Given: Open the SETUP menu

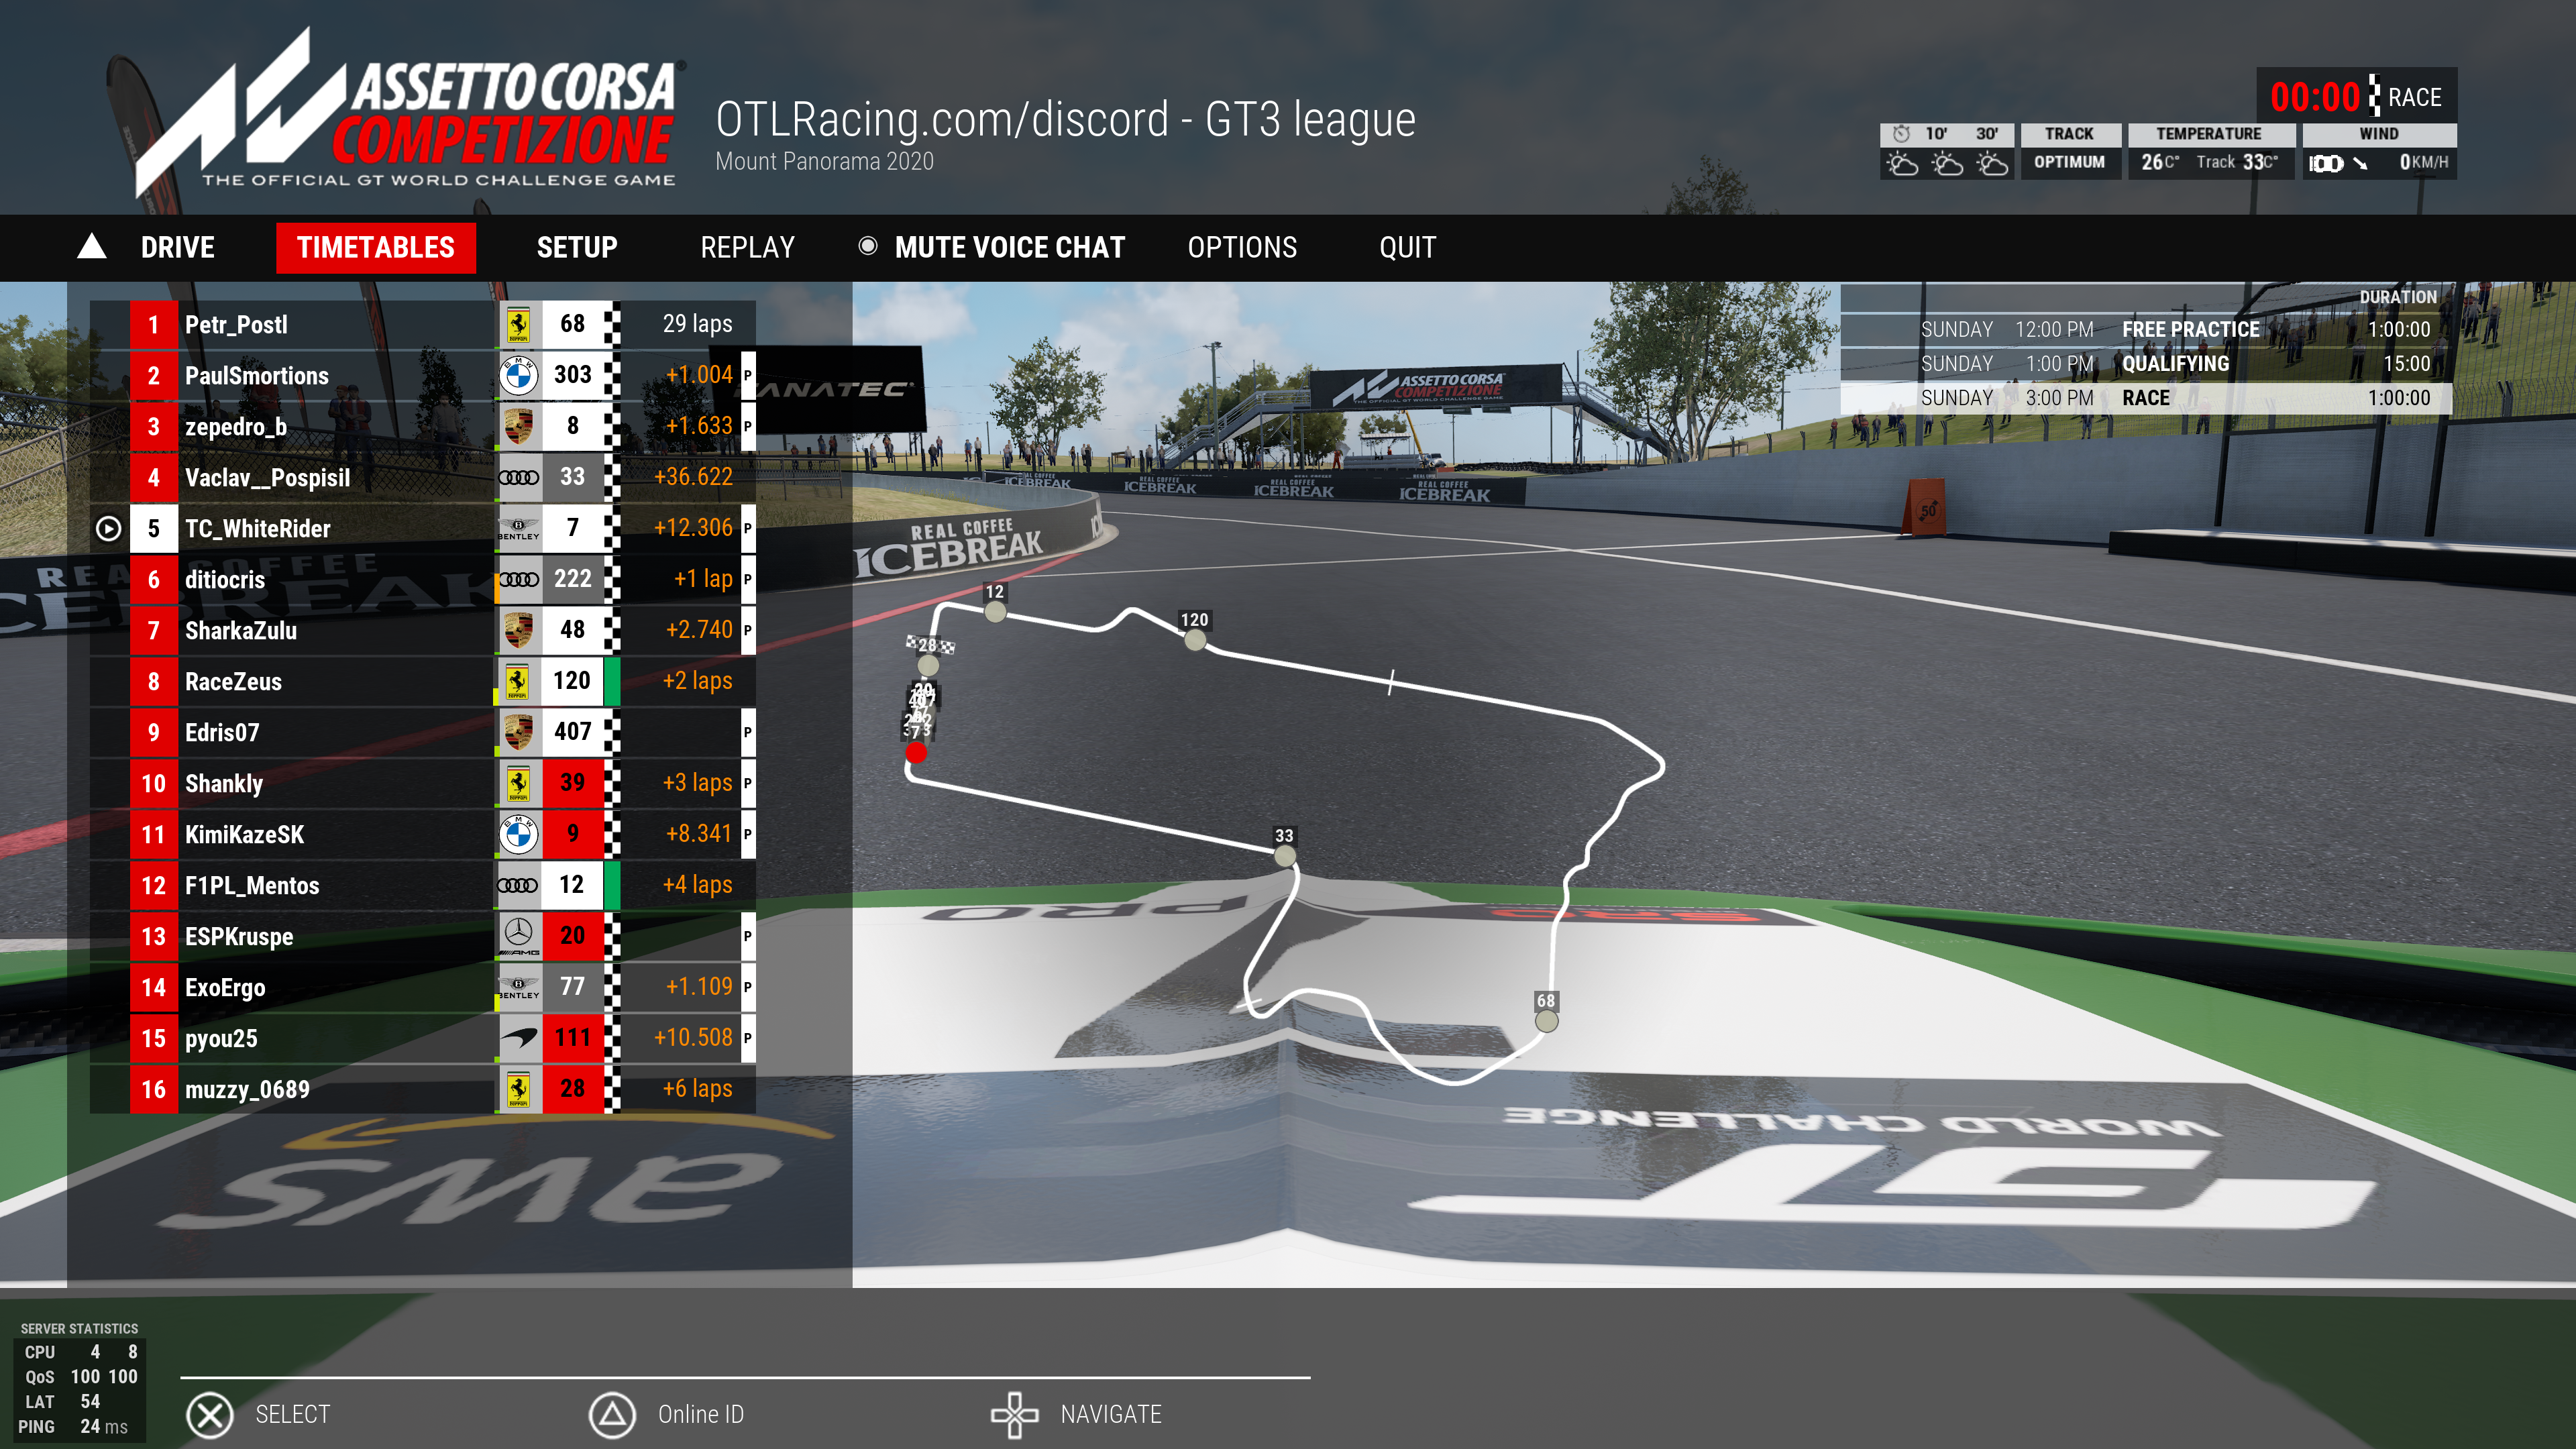Looking at the screenshot, I should click(577, 247).
